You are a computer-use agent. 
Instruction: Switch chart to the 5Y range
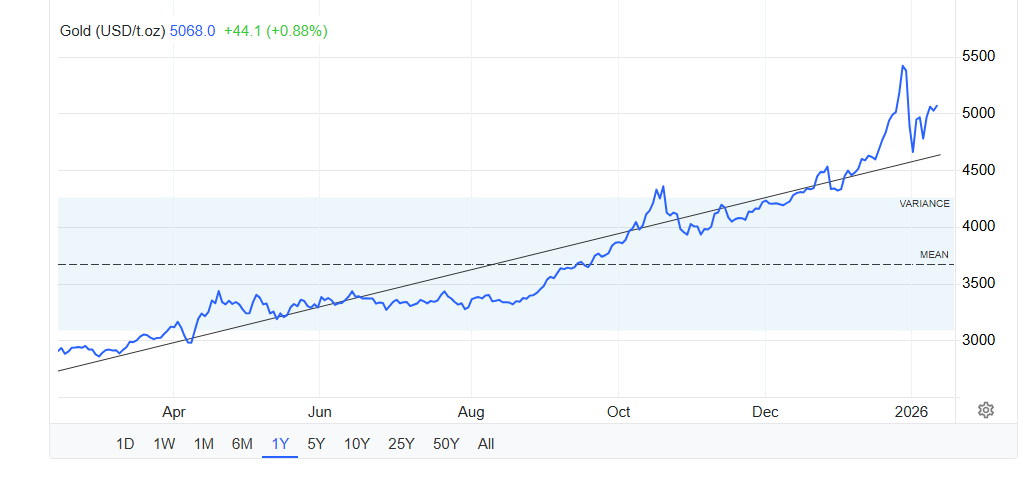pyautogui.click(x=316, y=444)
